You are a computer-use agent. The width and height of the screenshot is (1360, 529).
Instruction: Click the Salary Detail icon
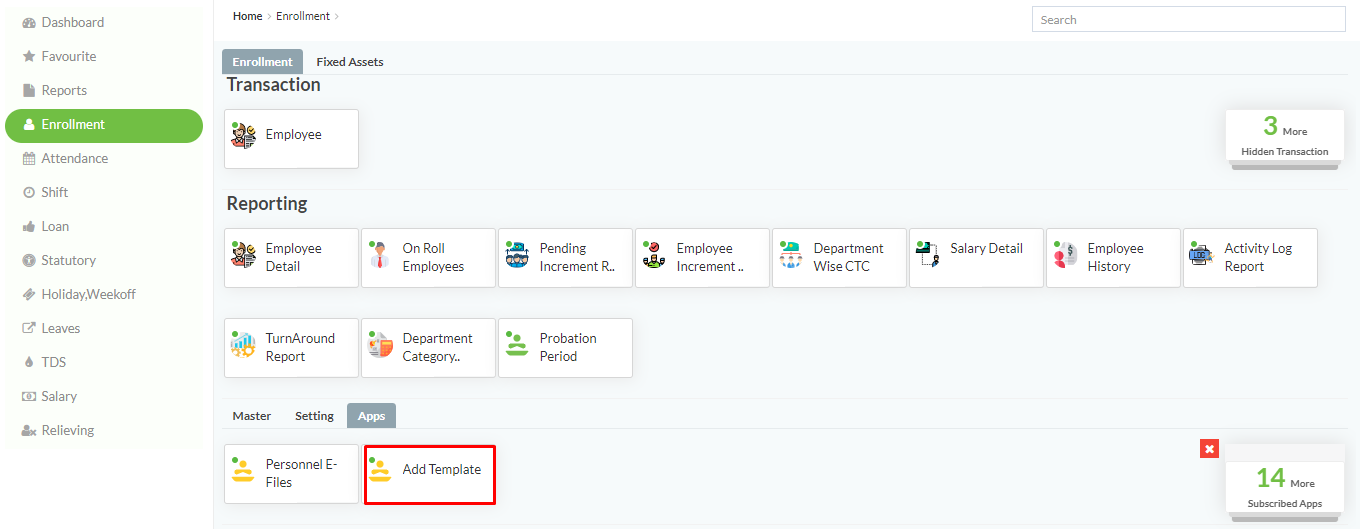(928, 255)
